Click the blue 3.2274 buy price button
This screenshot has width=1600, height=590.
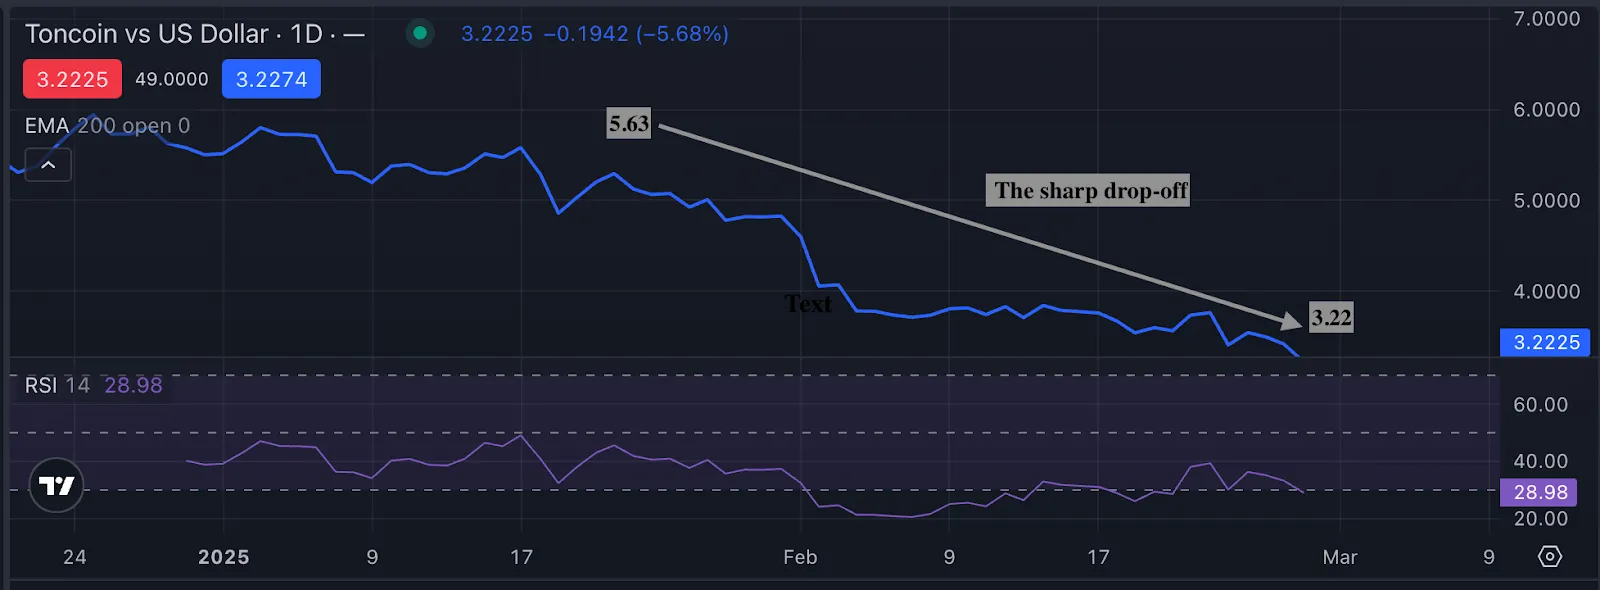point(270,78)
